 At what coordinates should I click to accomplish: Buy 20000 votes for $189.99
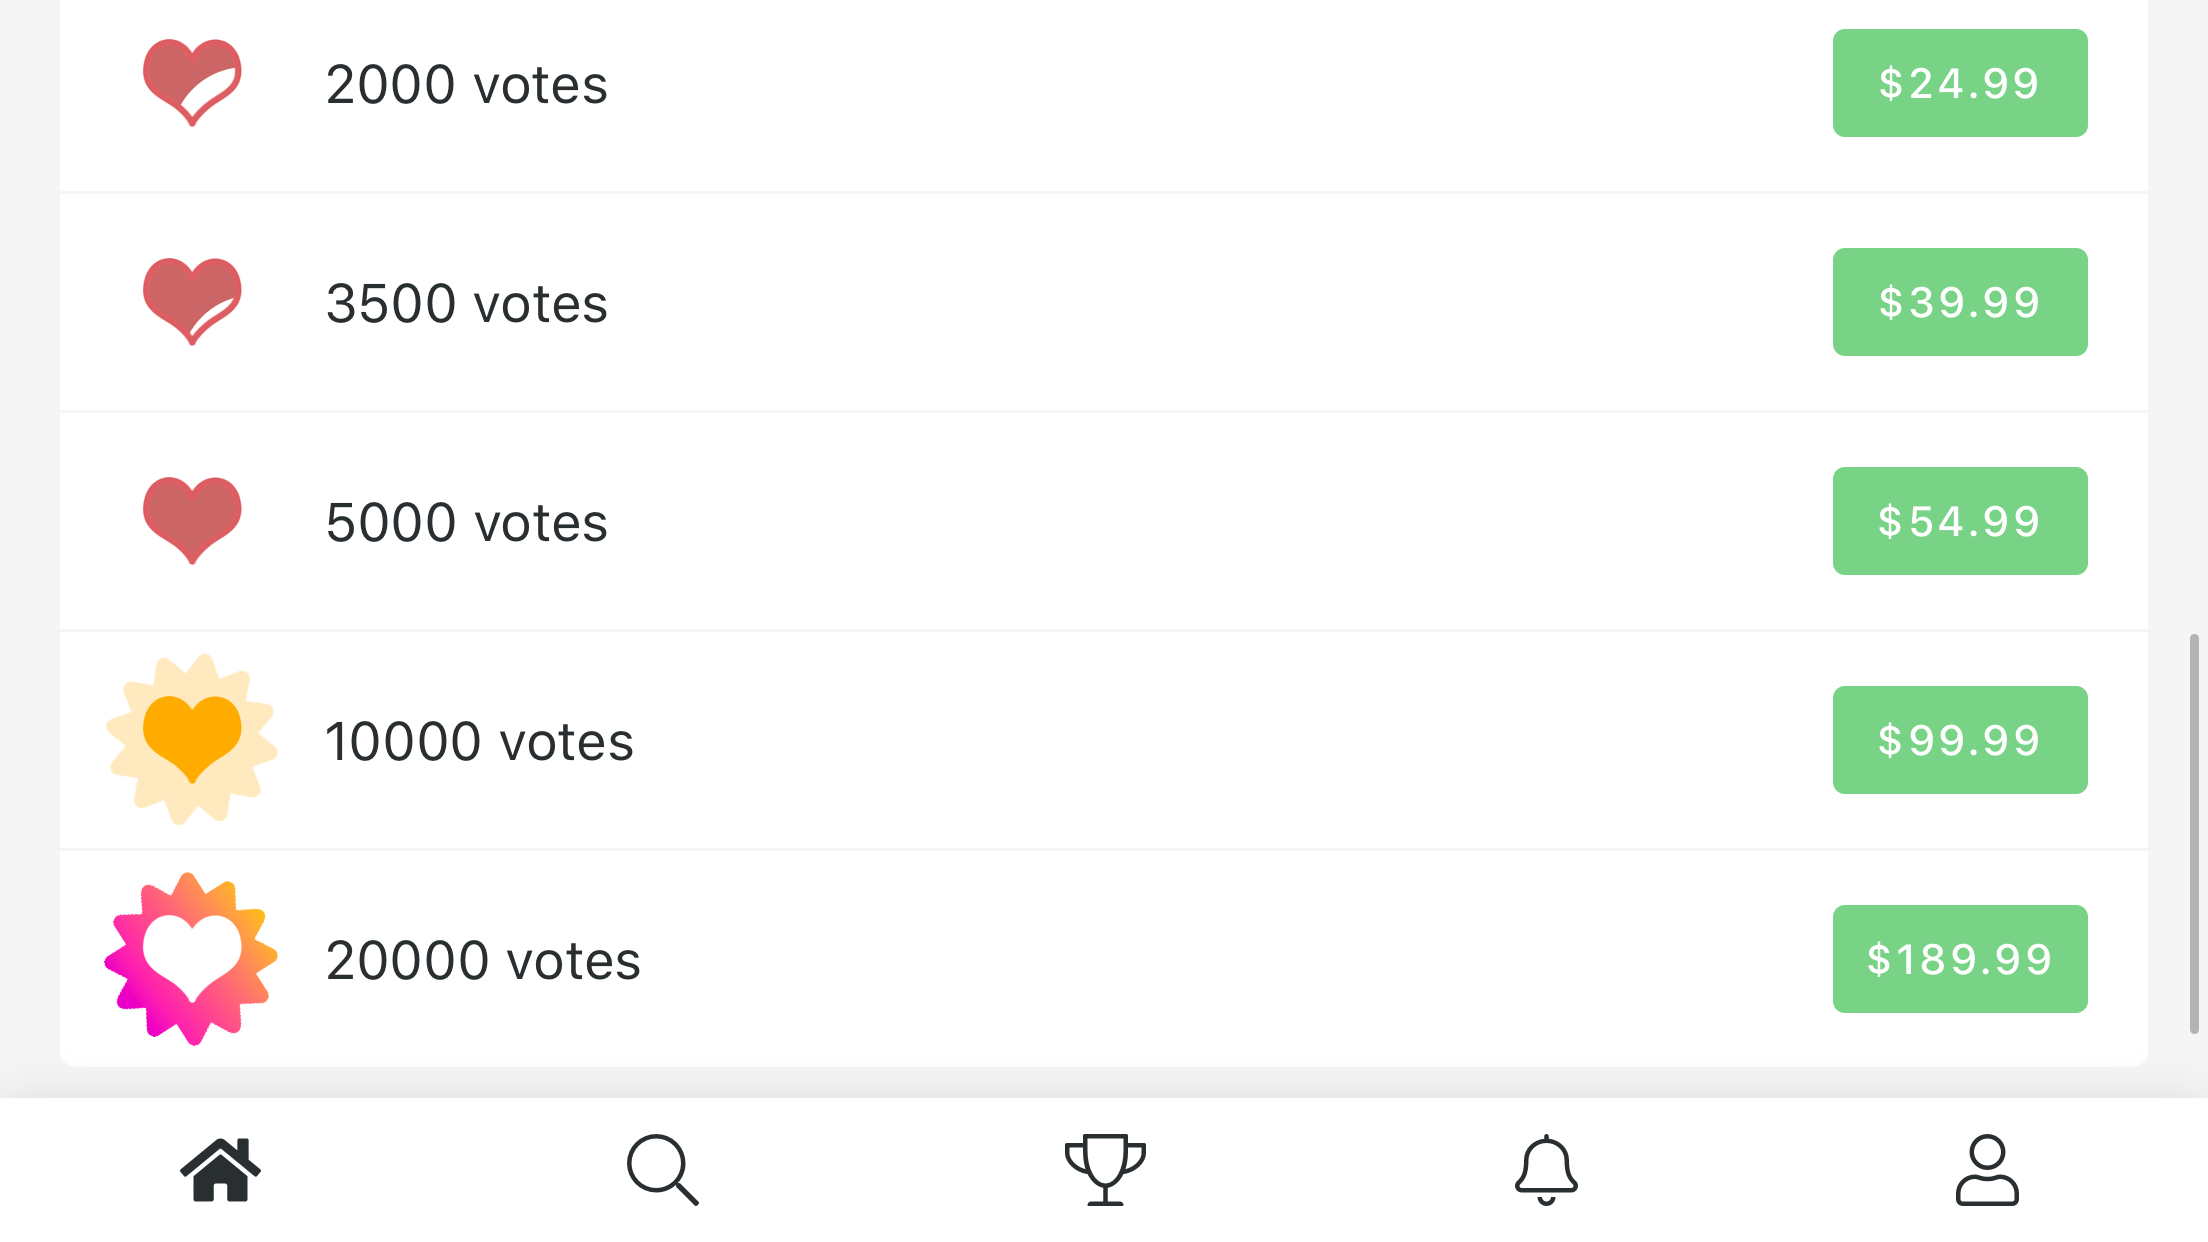1959,959
